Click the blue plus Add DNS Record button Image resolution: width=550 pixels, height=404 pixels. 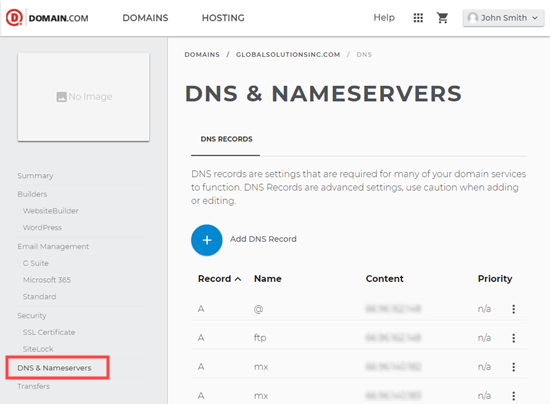[x=207, y=240]
